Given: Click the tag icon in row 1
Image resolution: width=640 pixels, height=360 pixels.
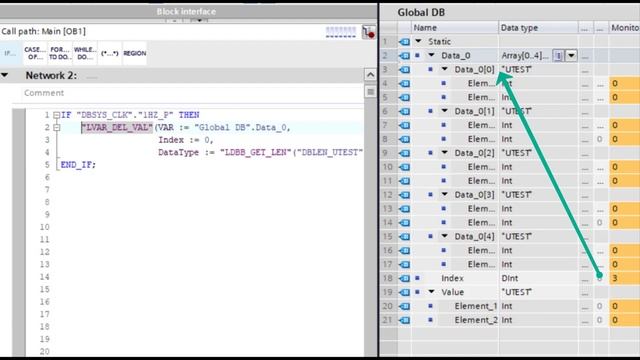Looking at the screenshot, I should tap(404, 42).
